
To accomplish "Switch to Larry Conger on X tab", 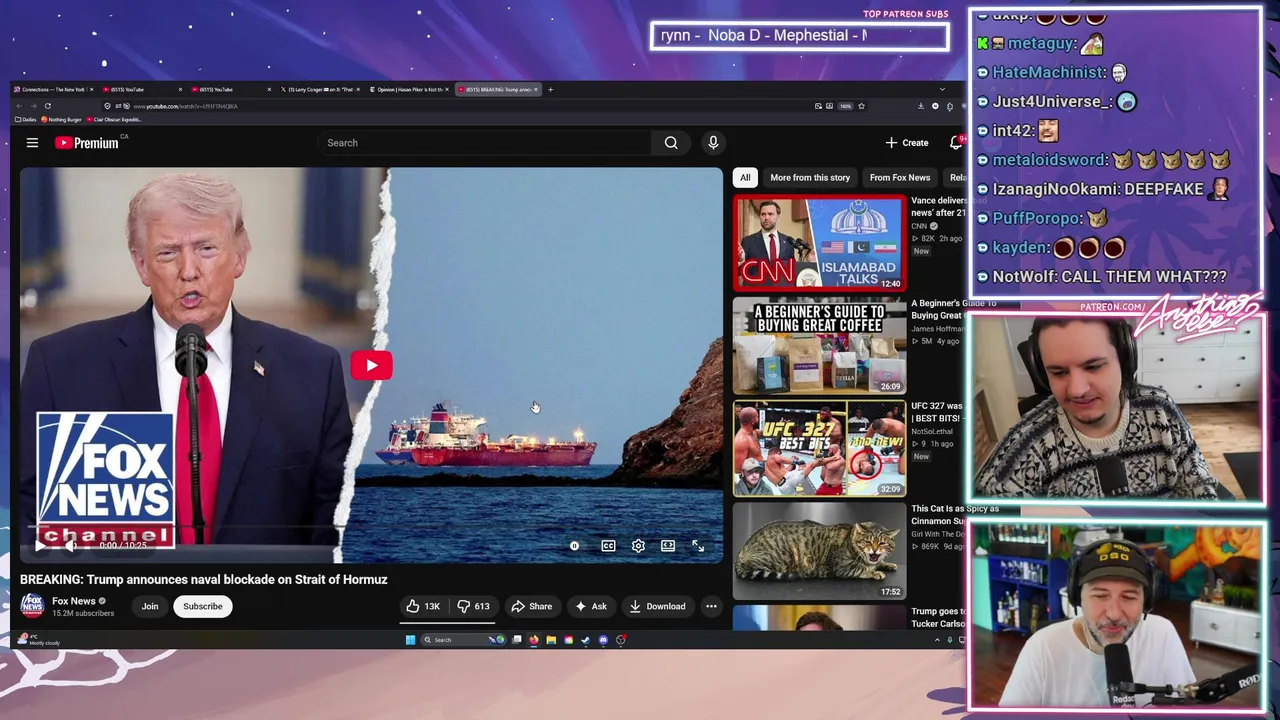I will pyautogui.click(x=322, y=89).
